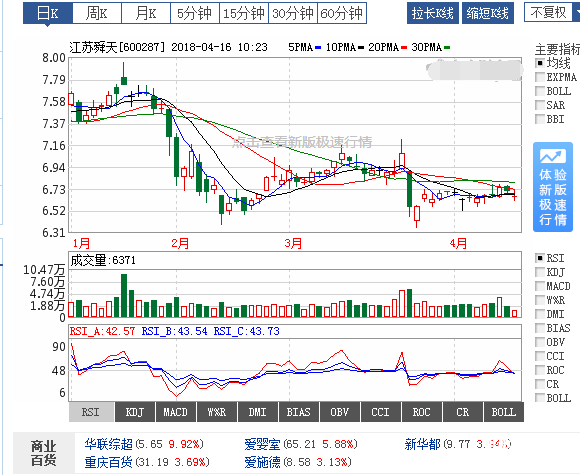
Task: Open the RSI bottom indicator tab
Action: pyautogui.click(x=91, y=412)
